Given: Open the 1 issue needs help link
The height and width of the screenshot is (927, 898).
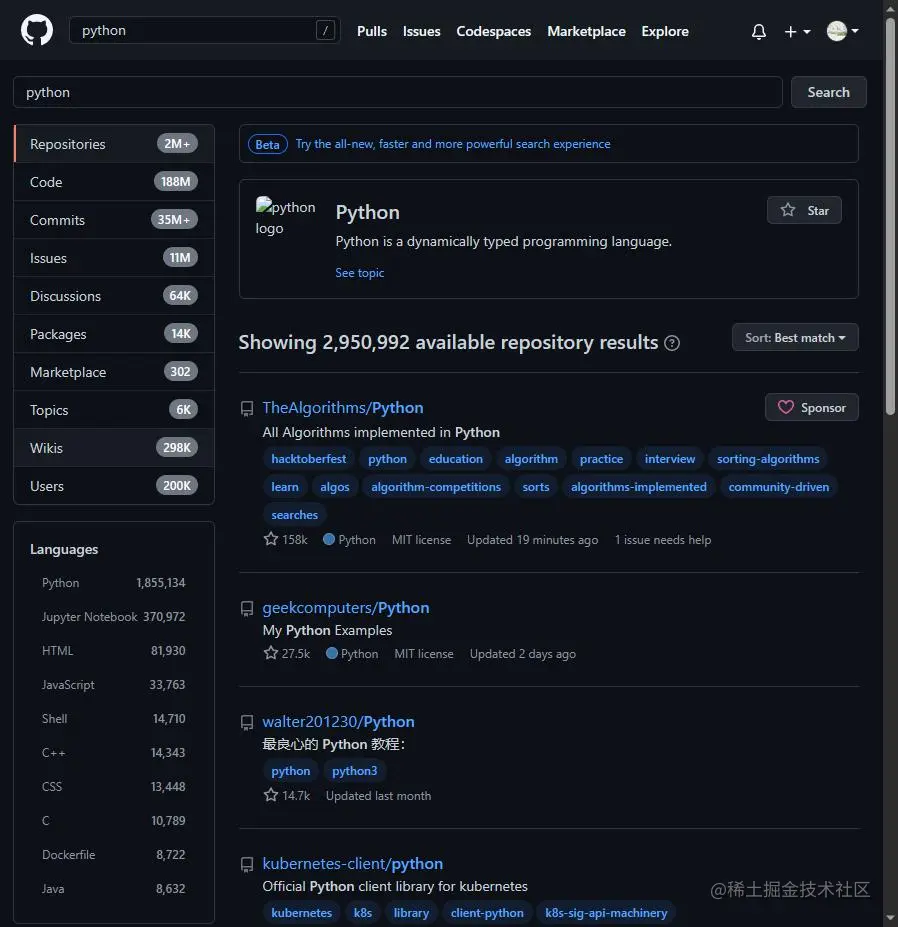Looking at the screenshot, I should coord(663,539).
